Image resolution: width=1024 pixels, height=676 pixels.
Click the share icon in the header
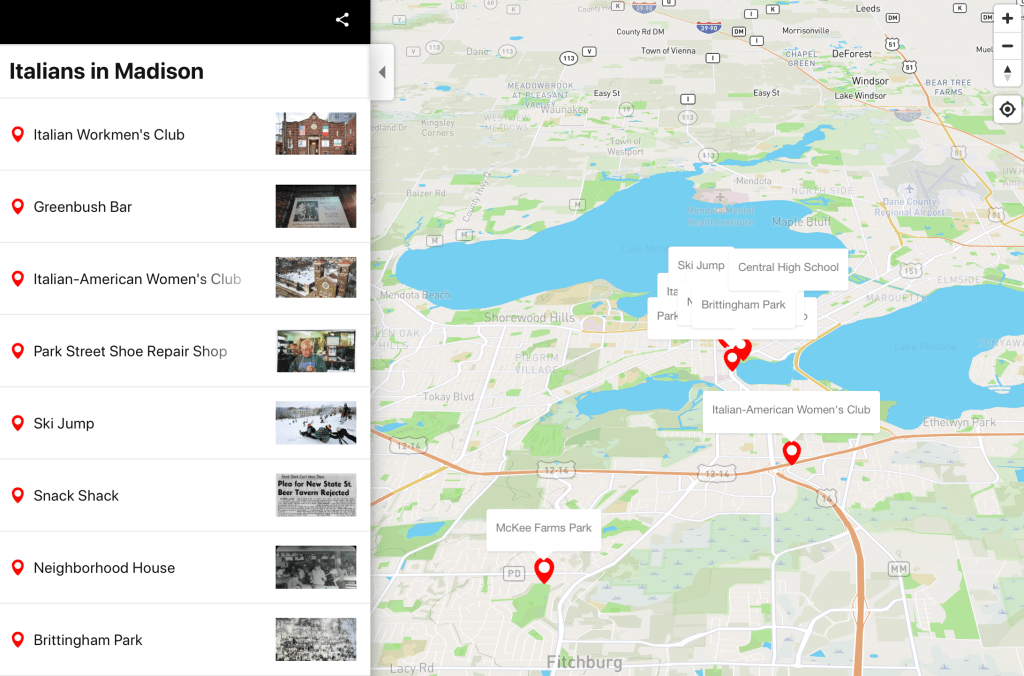[342, 20]
